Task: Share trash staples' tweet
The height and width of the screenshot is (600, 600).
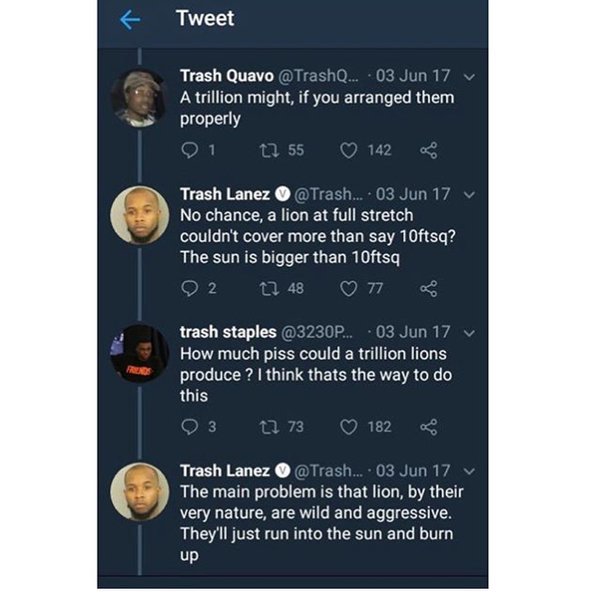Action: [430, 427]
